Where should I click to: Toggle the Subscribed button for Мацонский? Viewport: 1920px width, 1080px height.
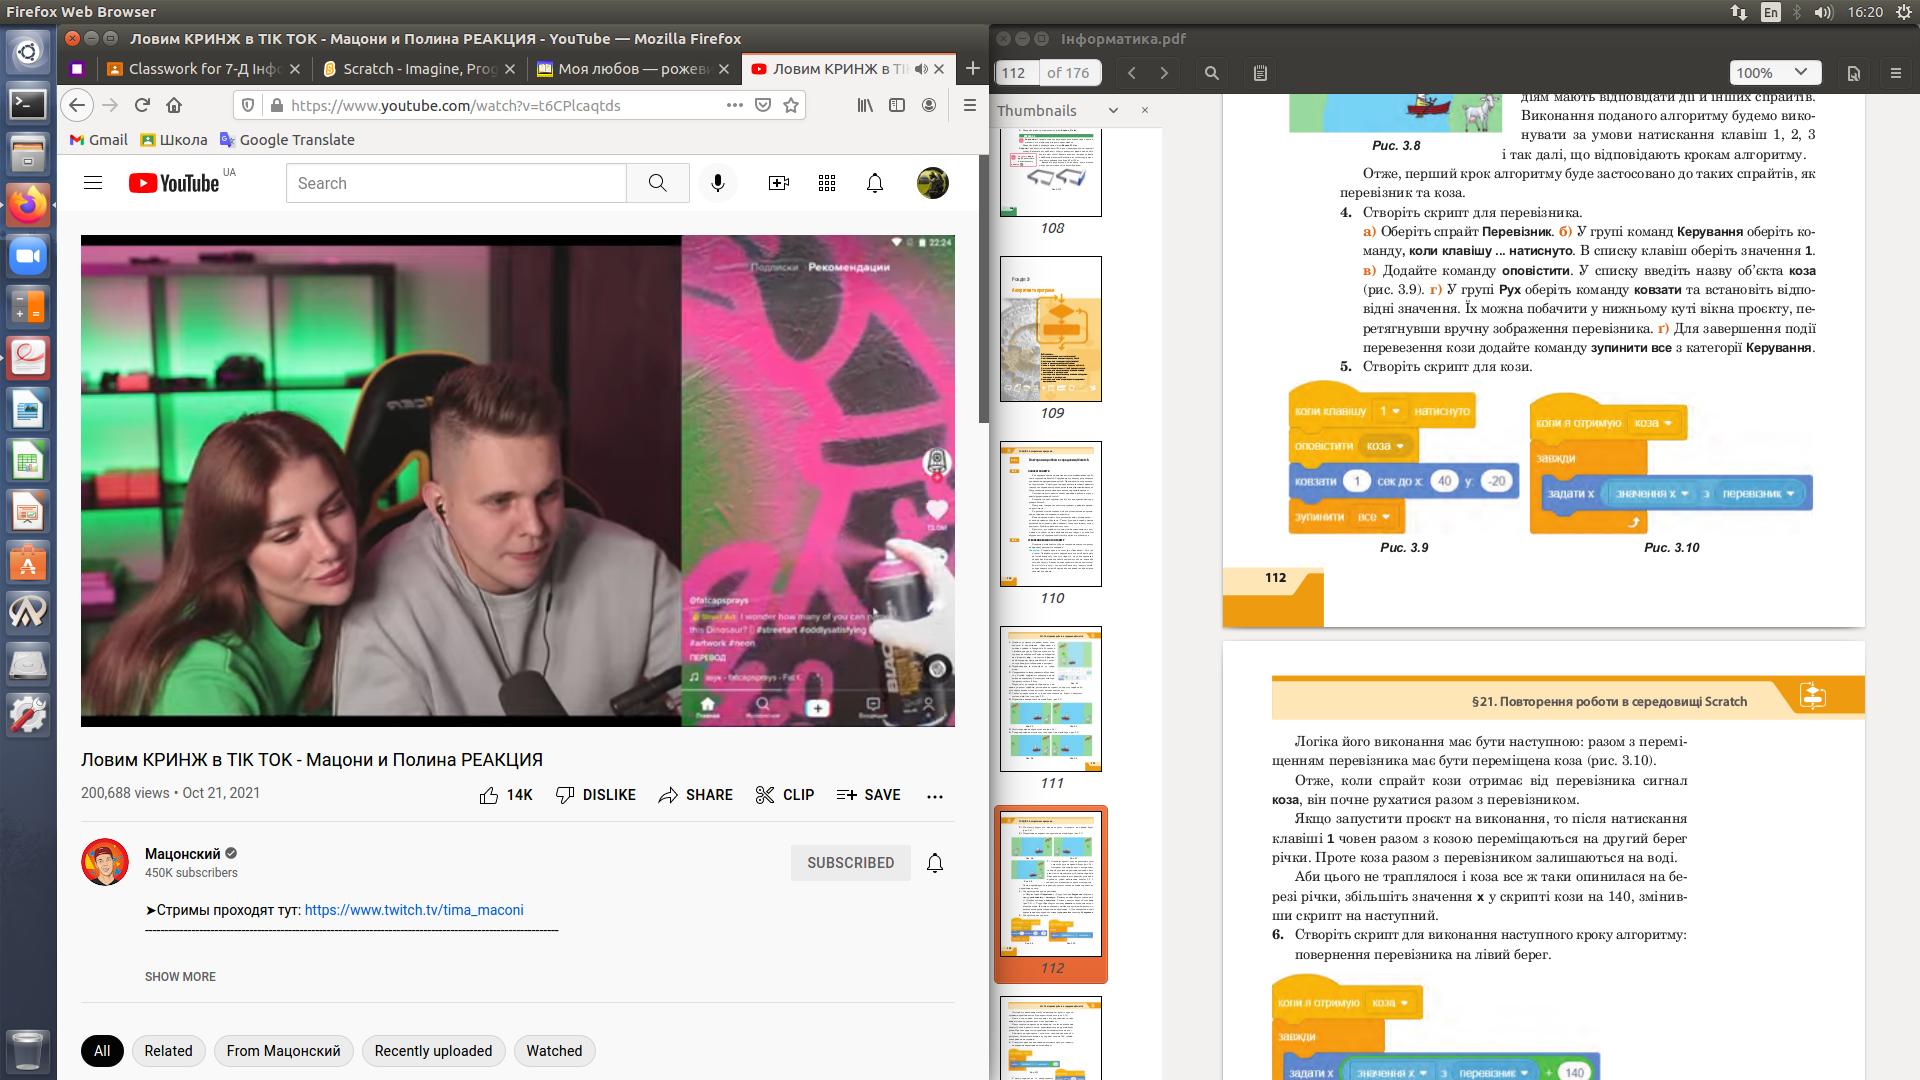tap(850, 863)
